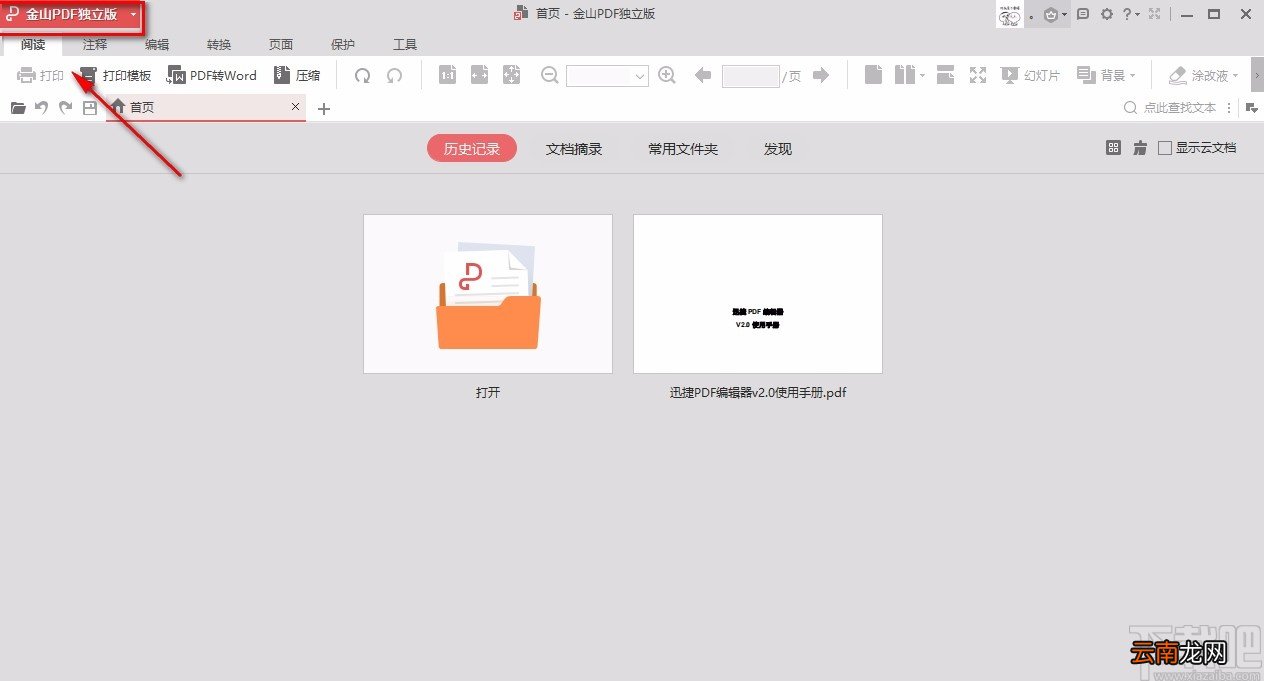Click the open folder icon in quick bar
The image size is (1264, 681).
pyautogui.click(x=18, y=108)
